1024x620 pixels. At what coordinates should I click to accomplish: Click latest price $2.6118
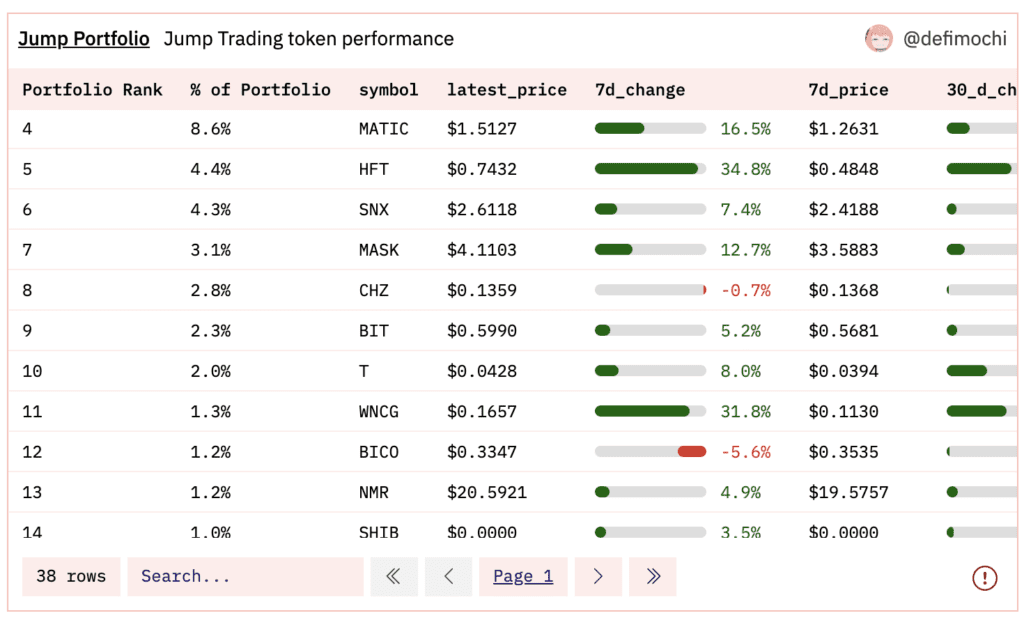click(x=482, y=210)
